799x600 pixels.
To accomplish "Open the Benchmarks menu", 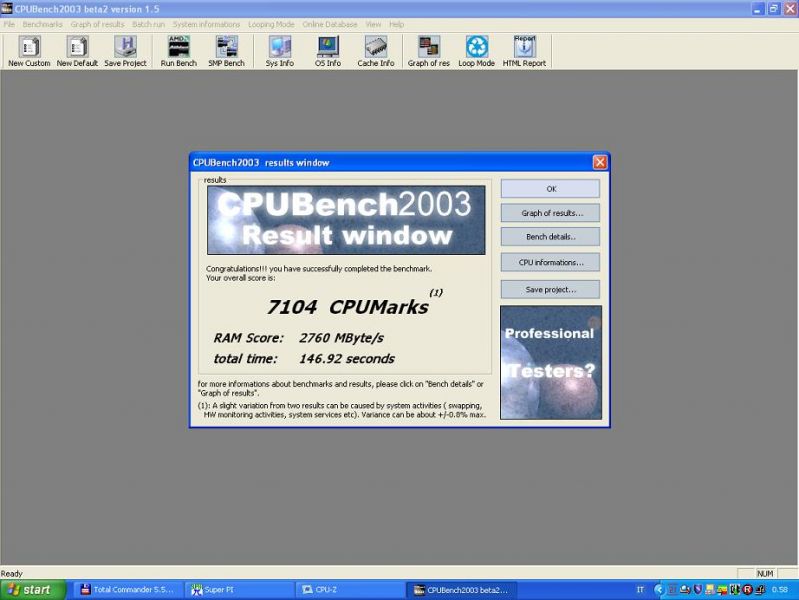I will (x=42, y=24).
